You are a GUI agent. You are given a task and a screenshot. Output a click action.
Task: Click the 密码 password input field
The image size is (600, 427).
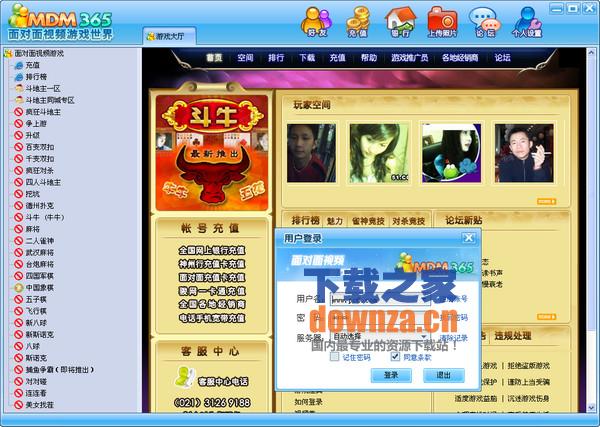click(380, 318)
